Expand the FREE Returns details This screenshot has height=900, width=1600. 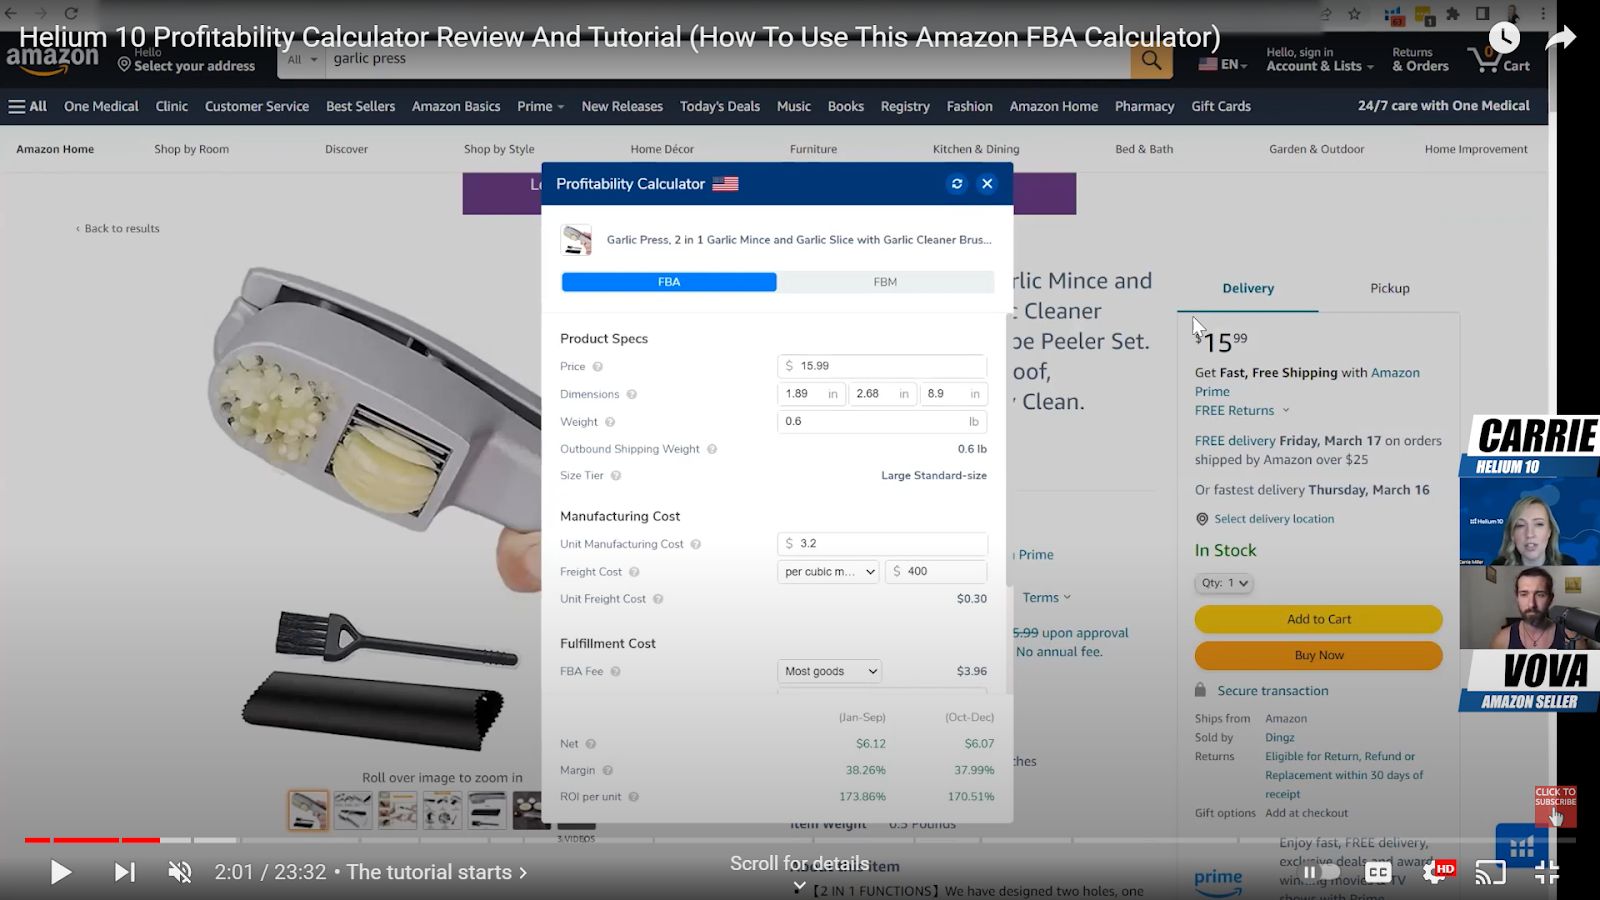pos(1242,411)
